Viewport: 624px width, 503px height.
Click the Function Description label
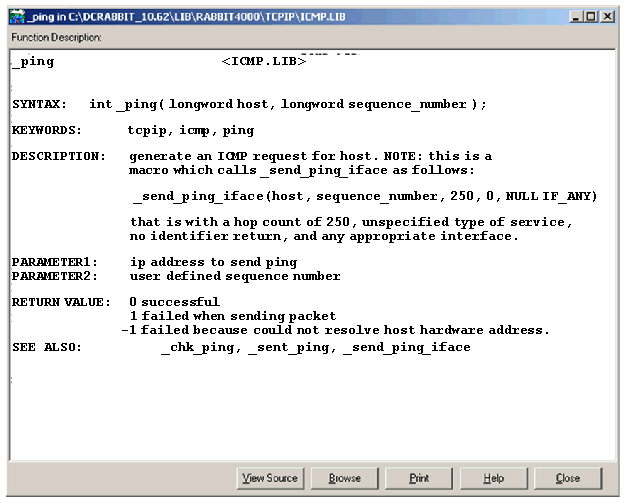56,37
